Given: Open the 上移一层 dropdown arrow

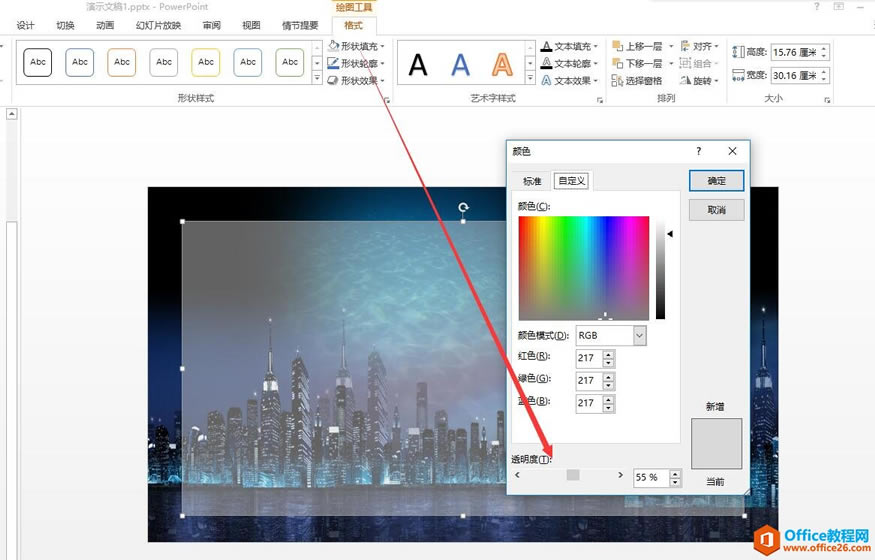Looking at the screenshot, I should [x=671, y=46].
